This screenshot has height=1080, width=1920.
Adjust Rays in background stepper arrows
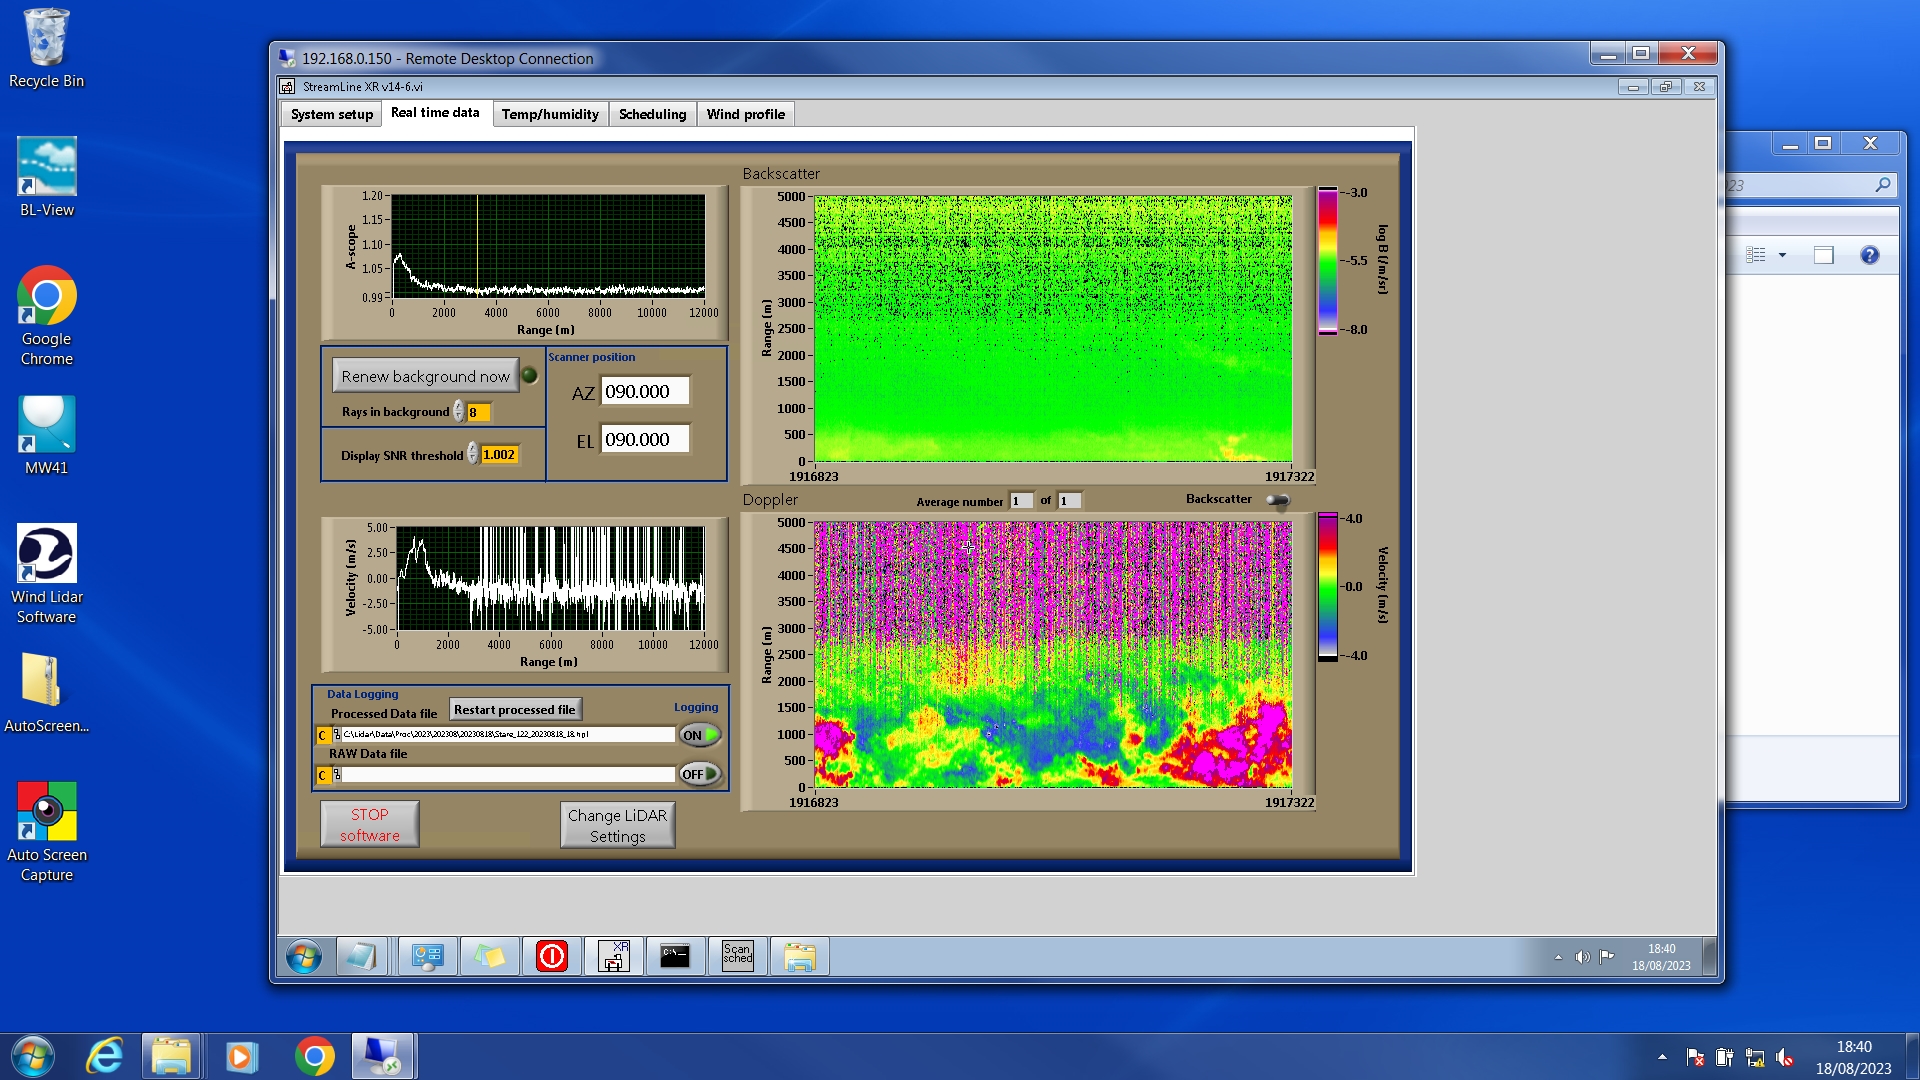coord(459,412)
